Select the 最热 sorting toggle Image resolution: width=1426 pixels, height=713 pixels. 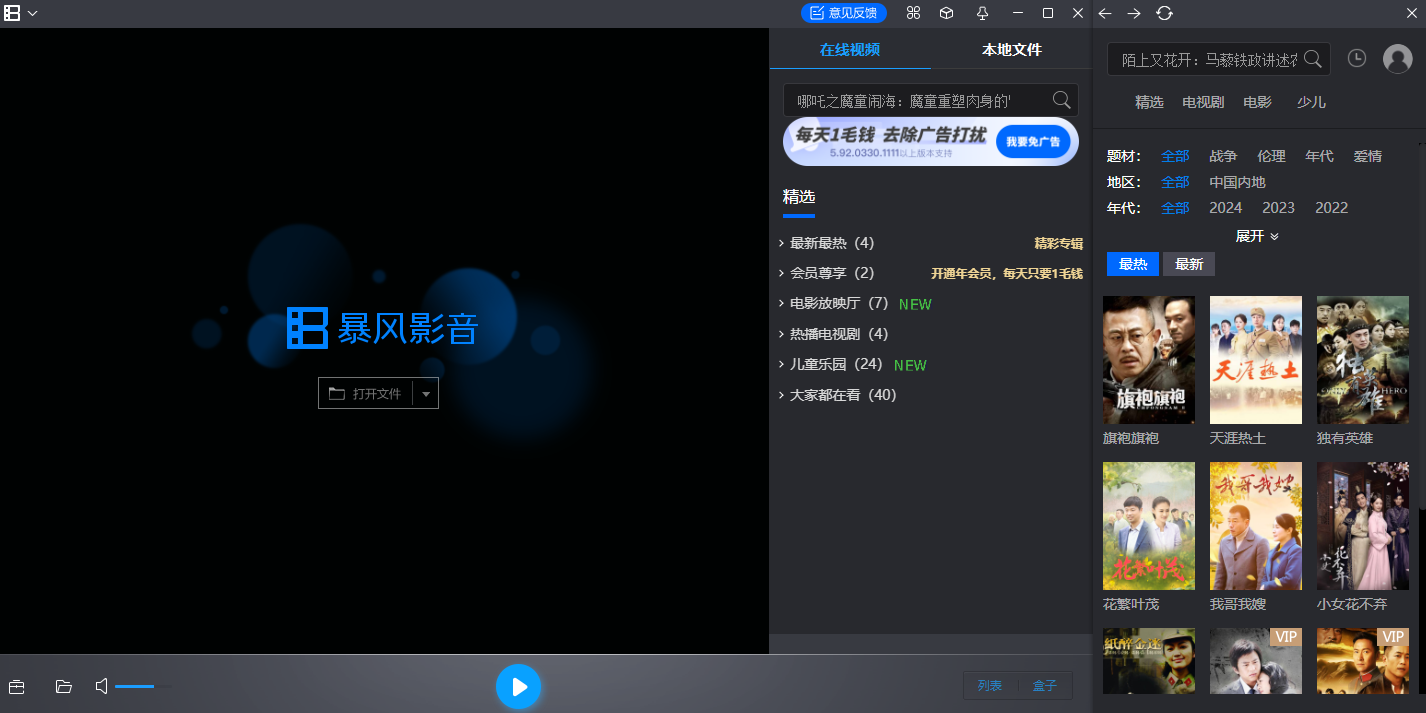(x=1132, y=263)
